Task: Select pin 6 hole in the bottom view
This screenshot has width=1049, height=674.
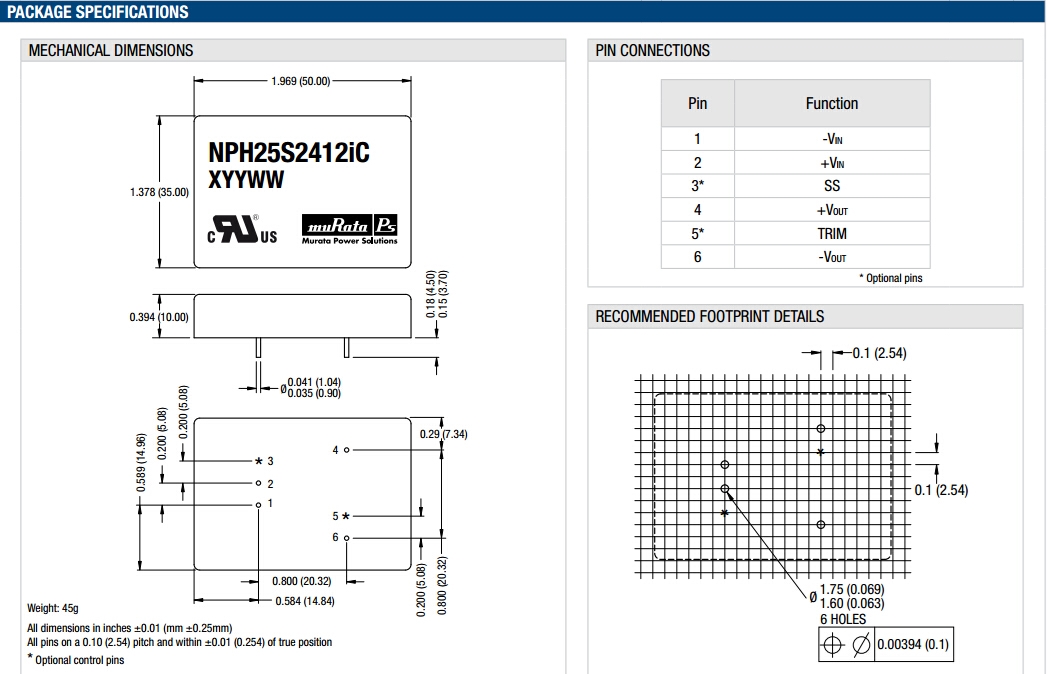Action: coord(347,538)
